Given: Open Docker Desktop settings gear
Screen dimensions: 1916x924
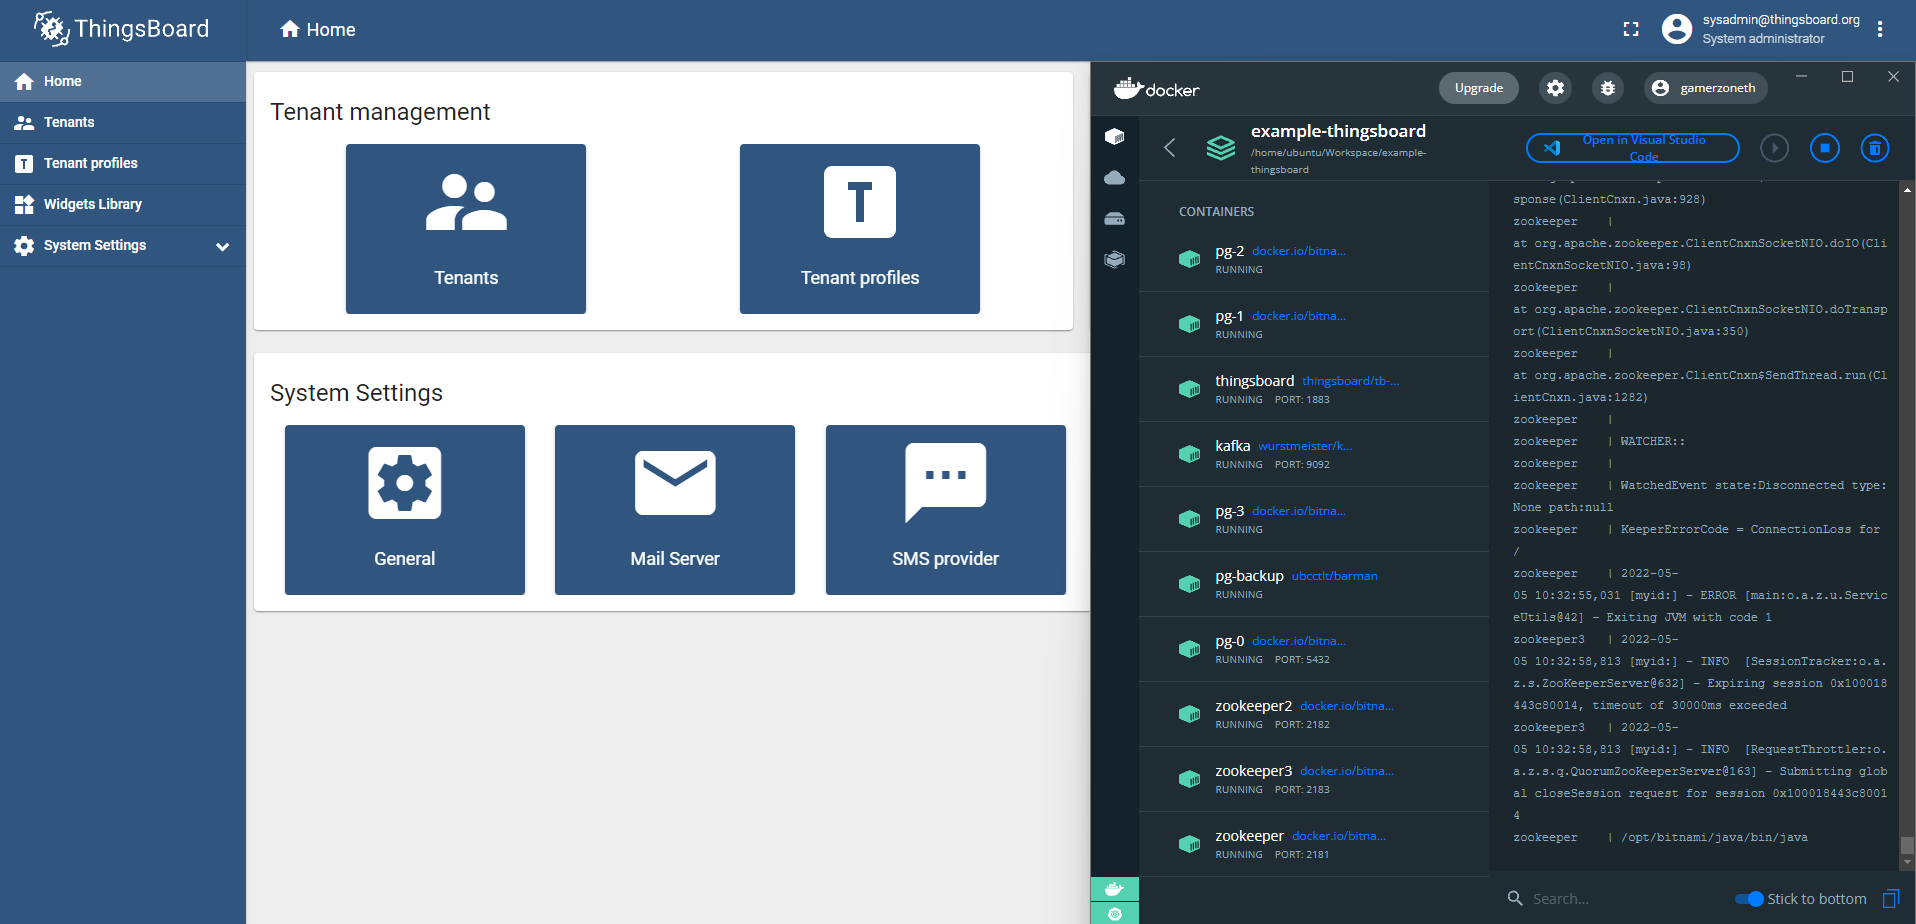Looking at the screenshot, I should (1555, 88).
